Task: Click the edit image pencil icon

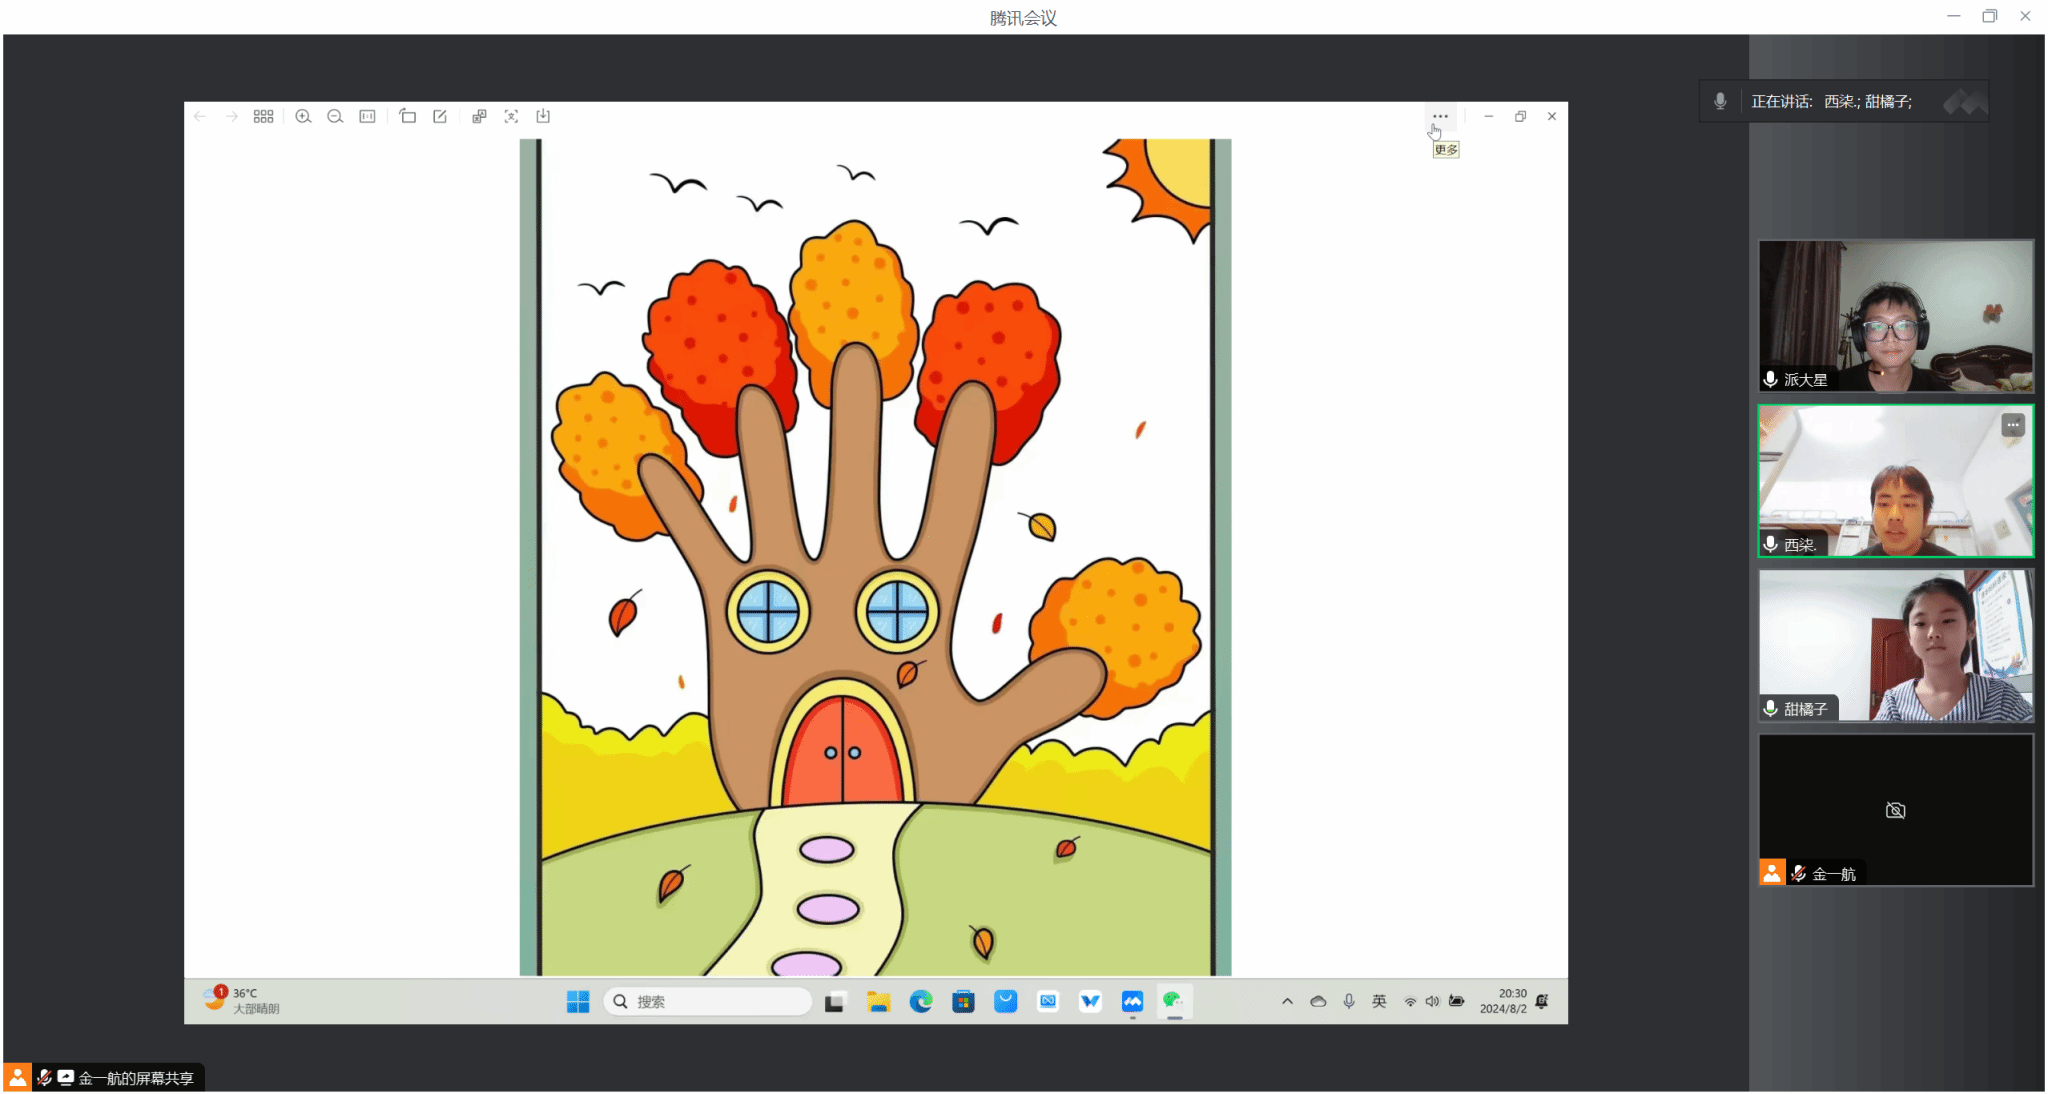Action: click(x=439, y=117)
